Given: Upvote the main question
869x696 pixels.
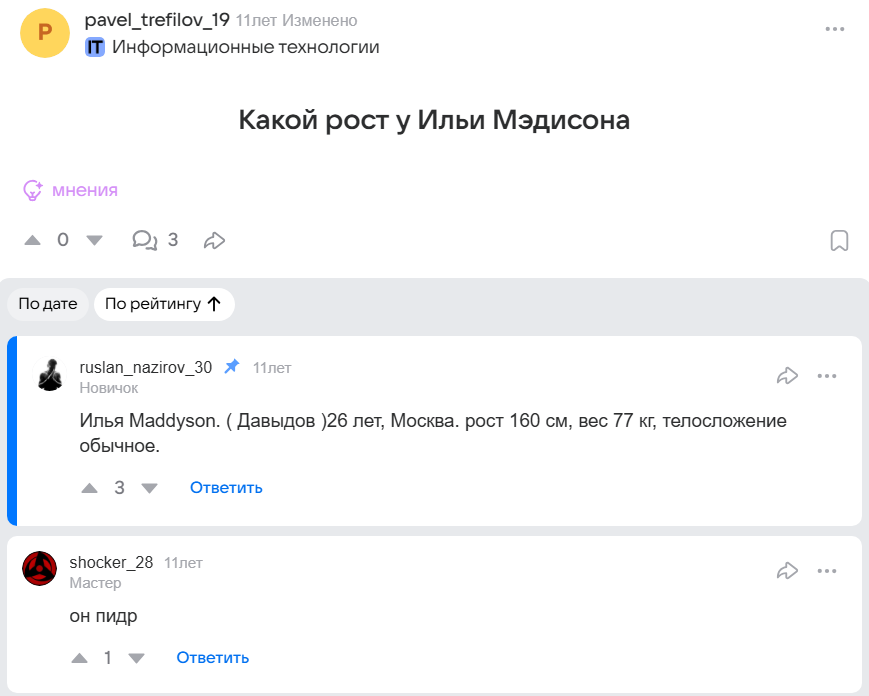Looking at the screenshot, I should click(x=33, y=240).
